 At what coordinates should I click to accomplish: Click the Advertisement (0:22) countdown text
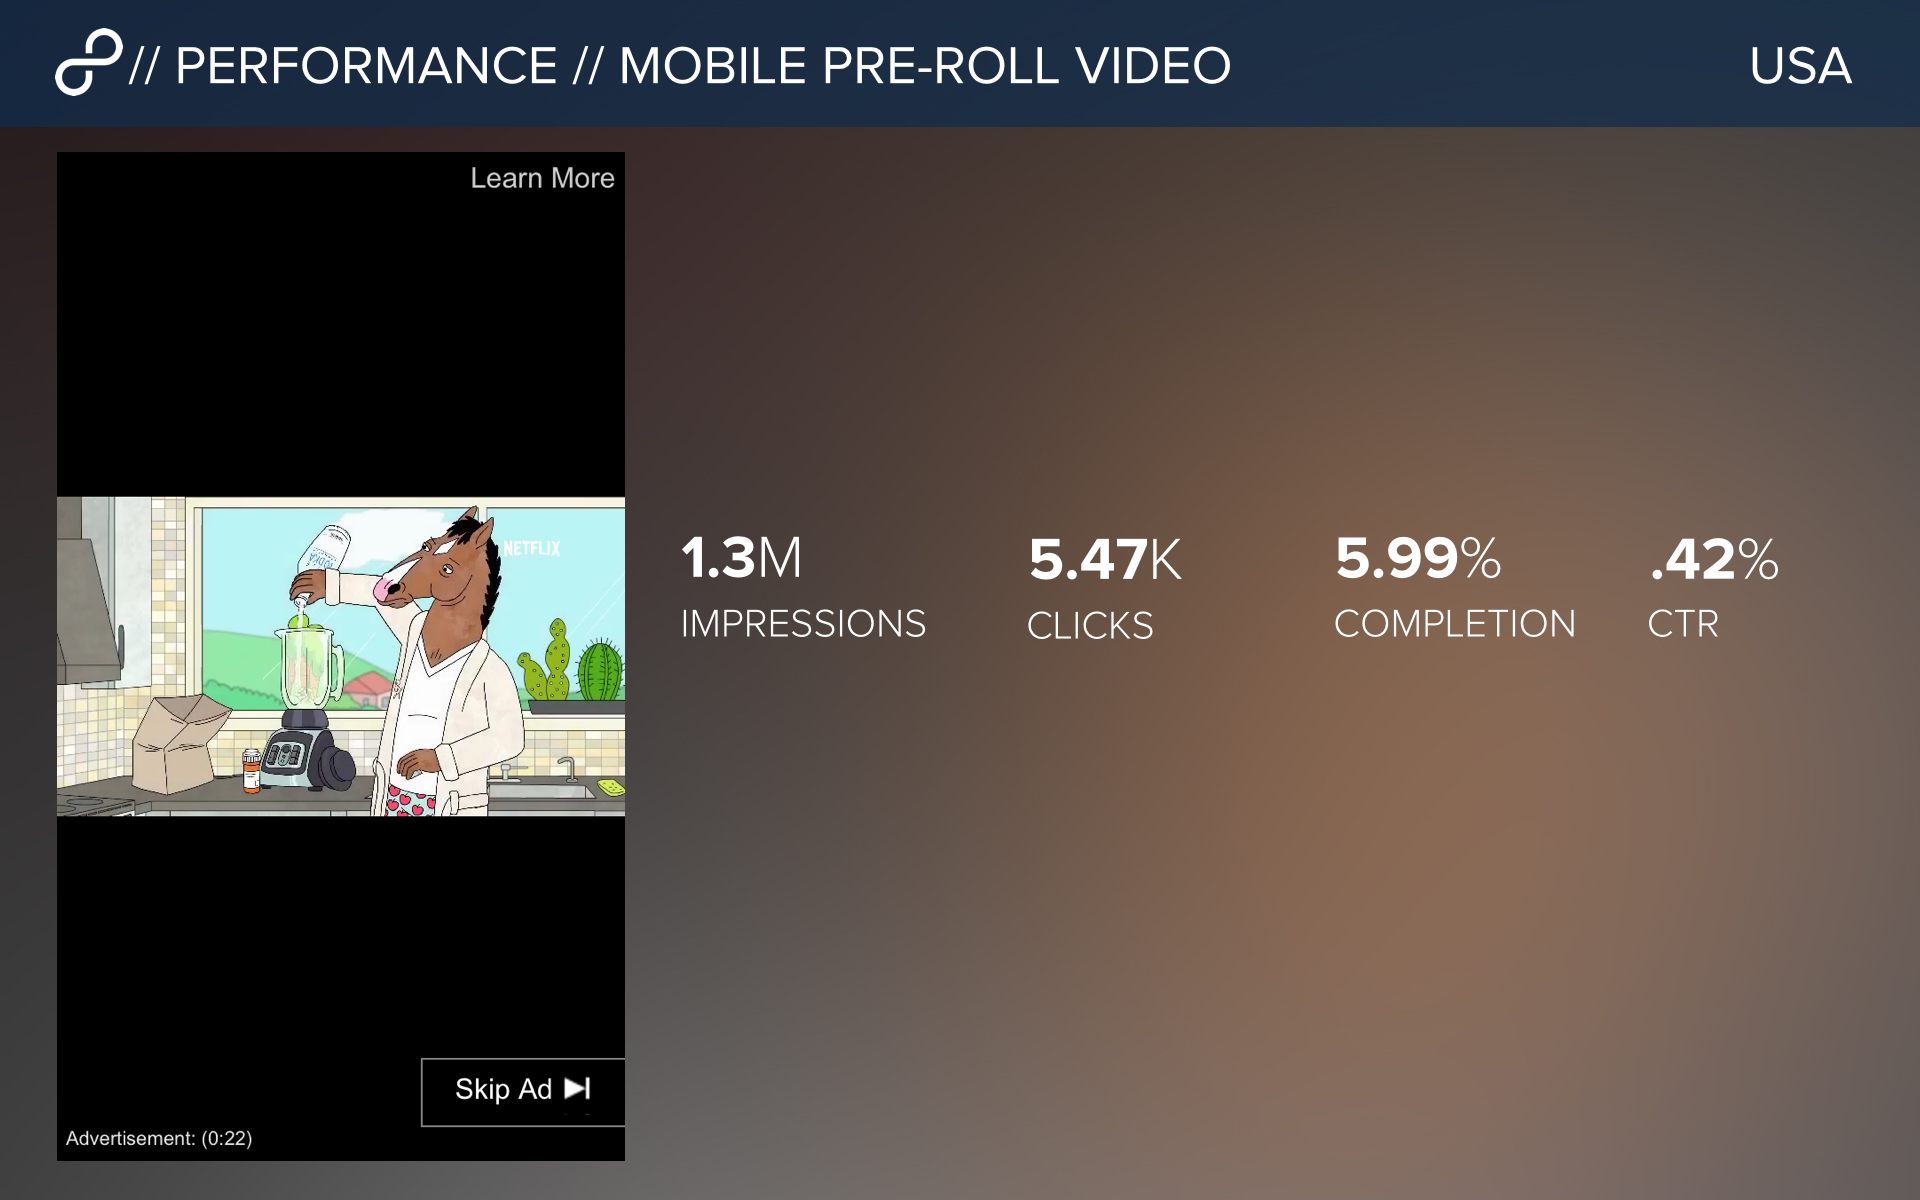[x=159, y=1138]
